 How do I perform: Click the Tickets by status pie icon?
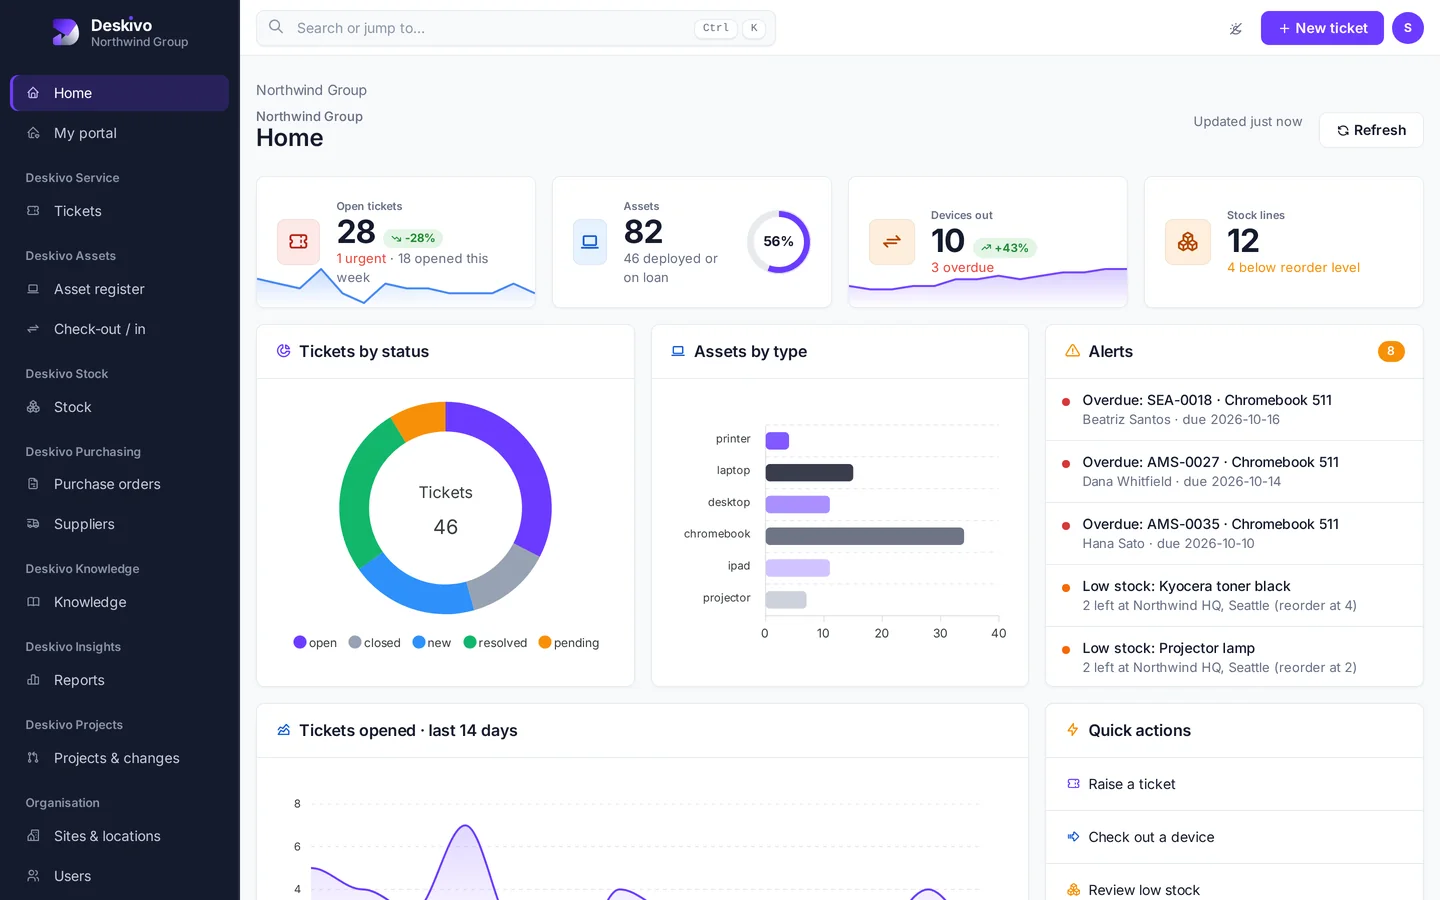tap(283, 351)
